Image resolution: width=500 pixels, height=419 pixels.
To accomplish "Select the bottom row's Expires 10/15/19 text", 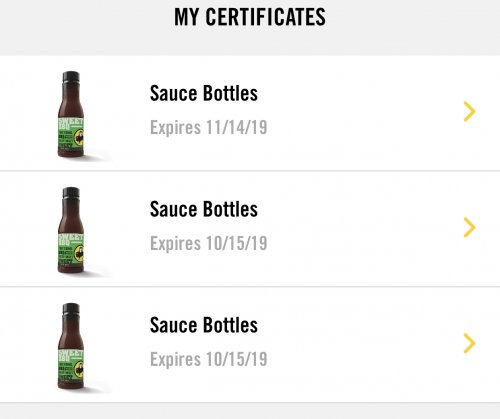I will 209,359.
